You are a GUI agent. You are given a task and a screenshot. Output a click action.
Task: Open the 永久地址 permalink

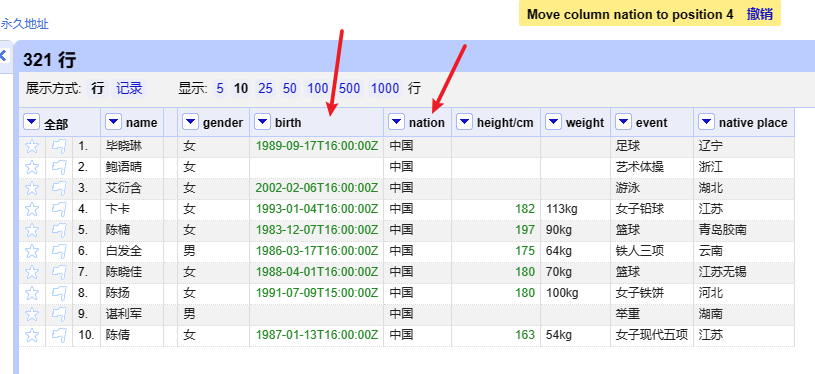(x=24, y=24)
